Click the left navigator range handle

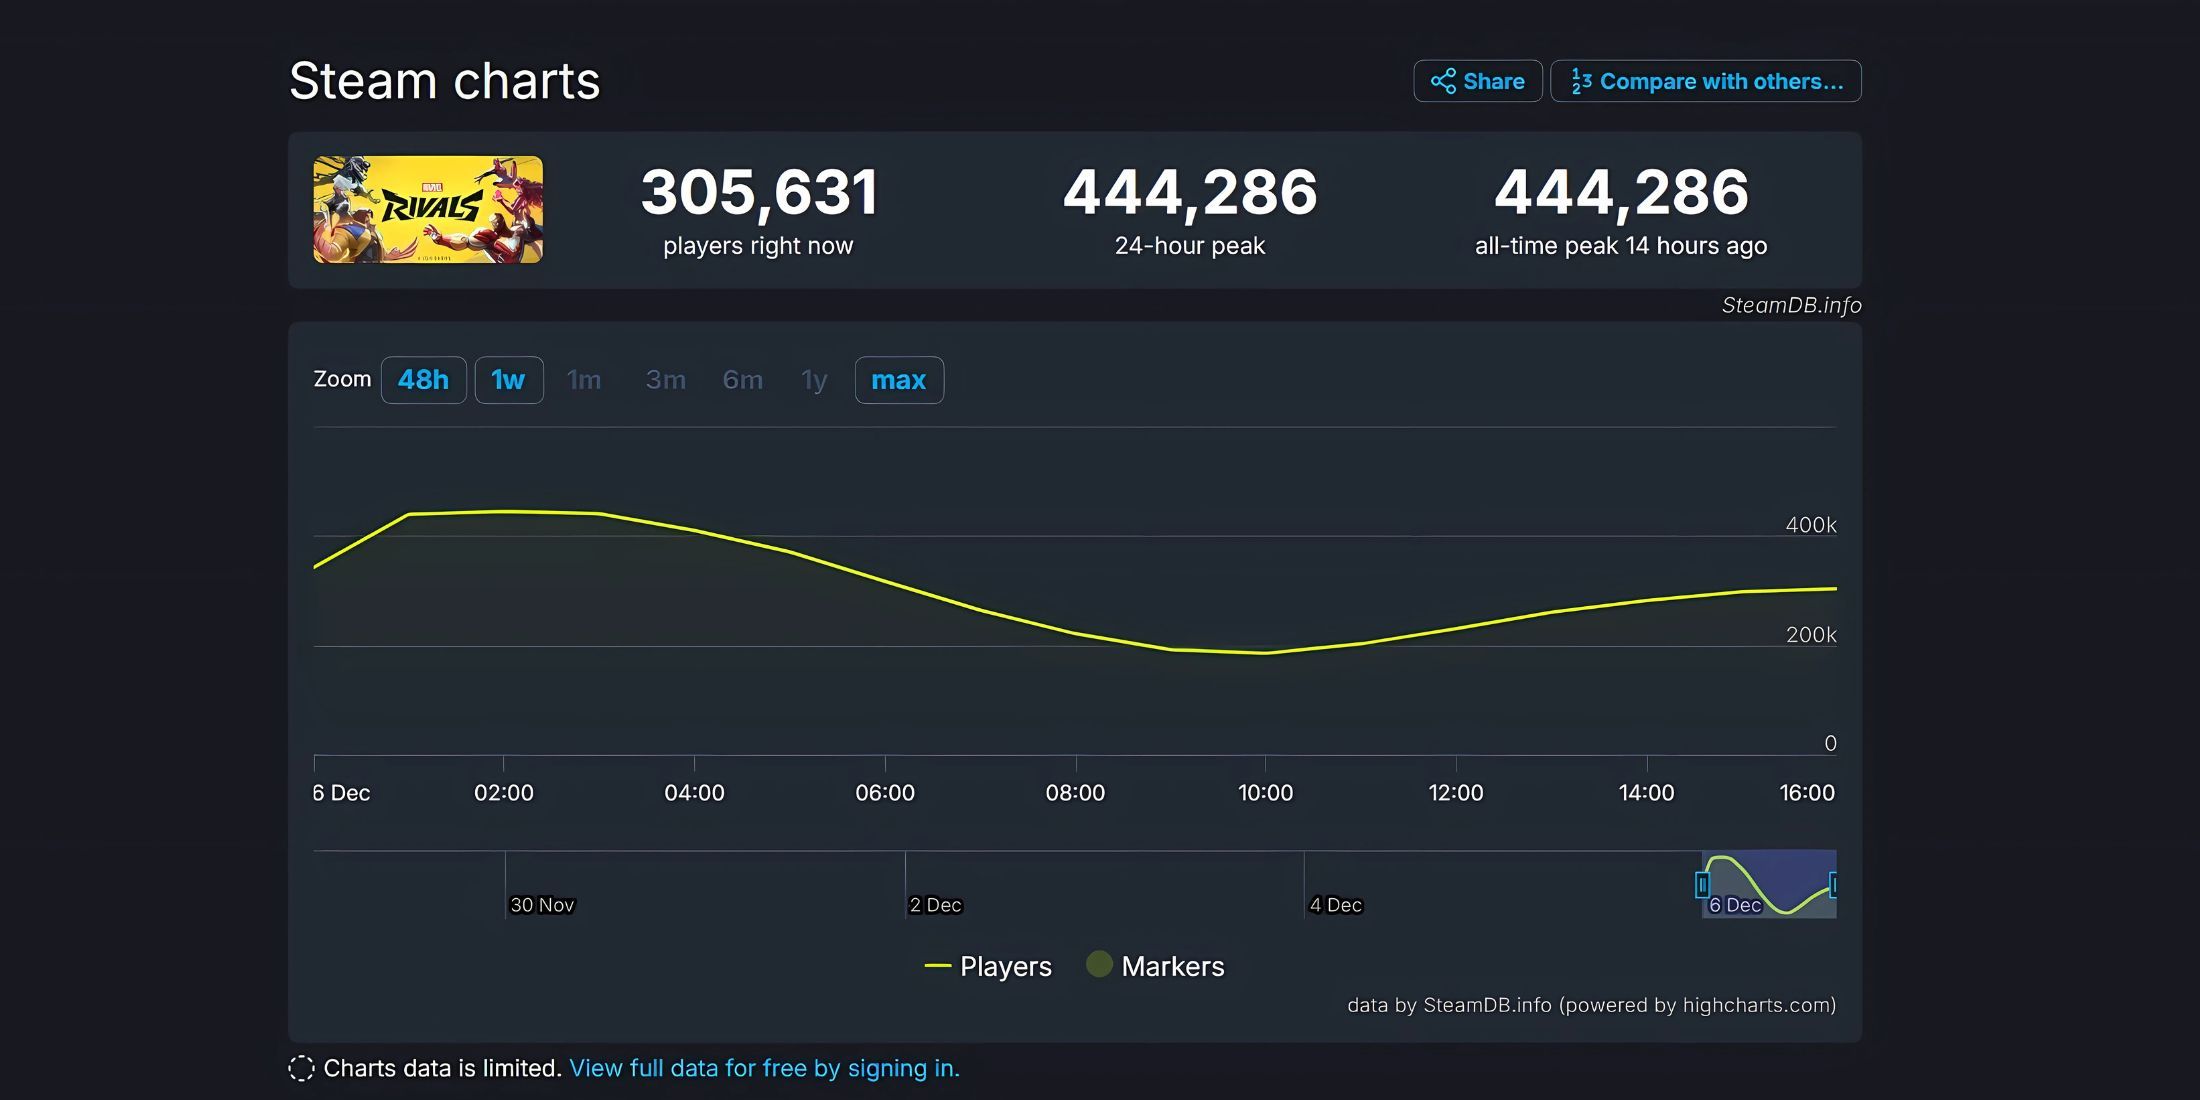[x=1702, y=884]
